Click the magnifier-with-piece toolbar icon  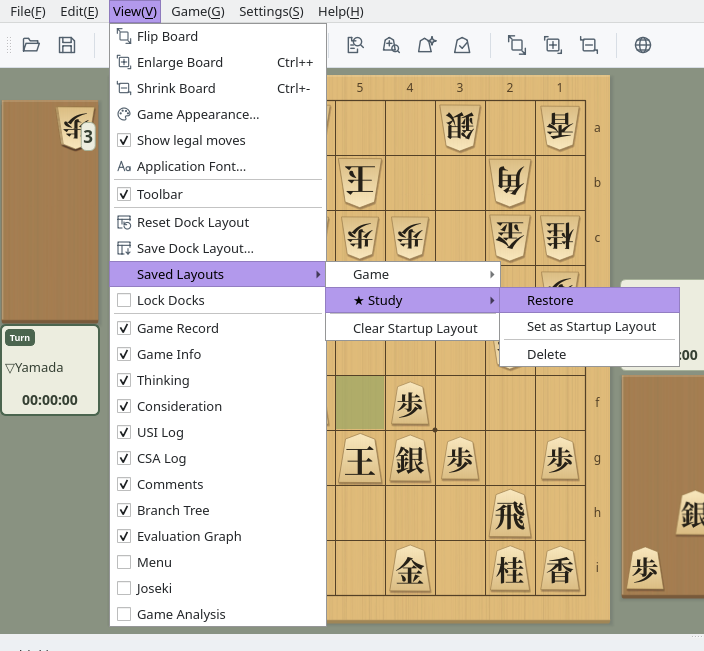(x=391, y=45)
